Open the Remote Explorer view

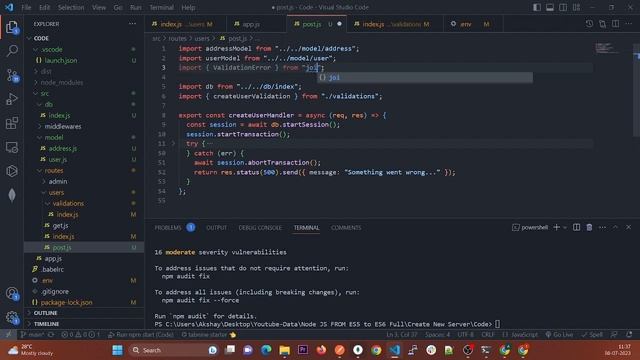coord(12,147)
